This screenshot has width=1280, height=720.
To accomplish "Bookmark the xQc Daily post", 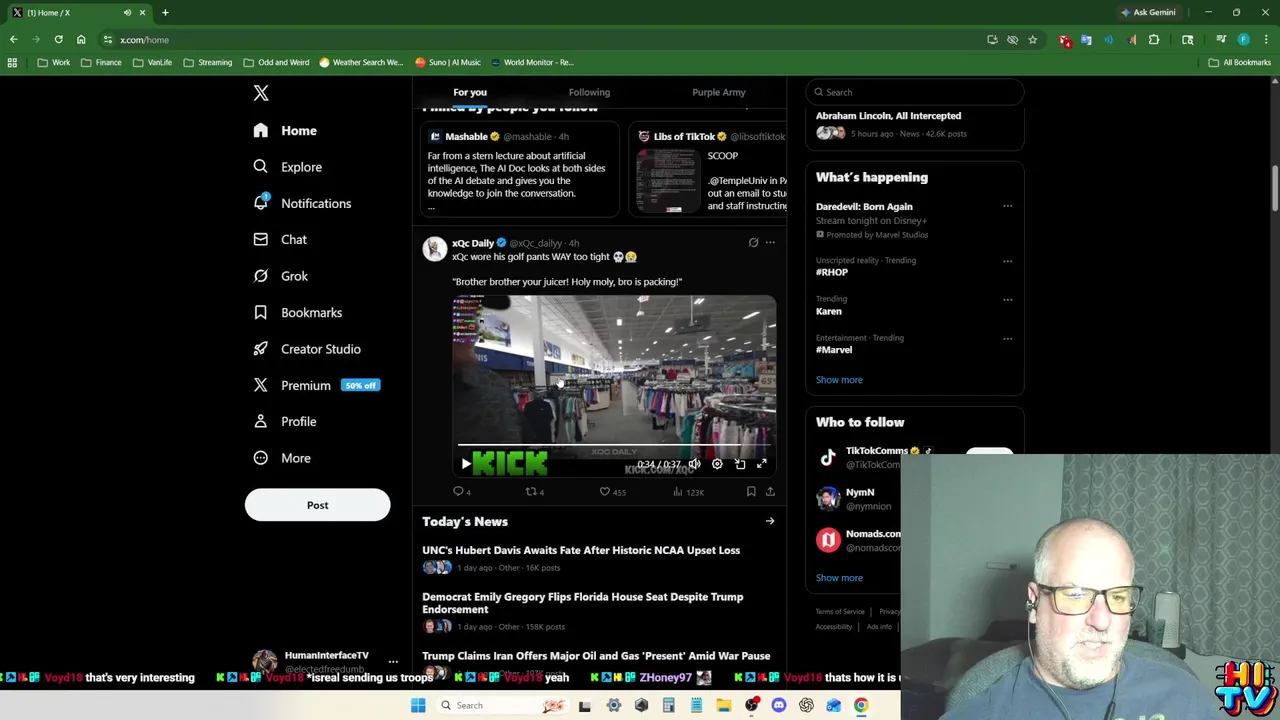I will pos(751,492).
